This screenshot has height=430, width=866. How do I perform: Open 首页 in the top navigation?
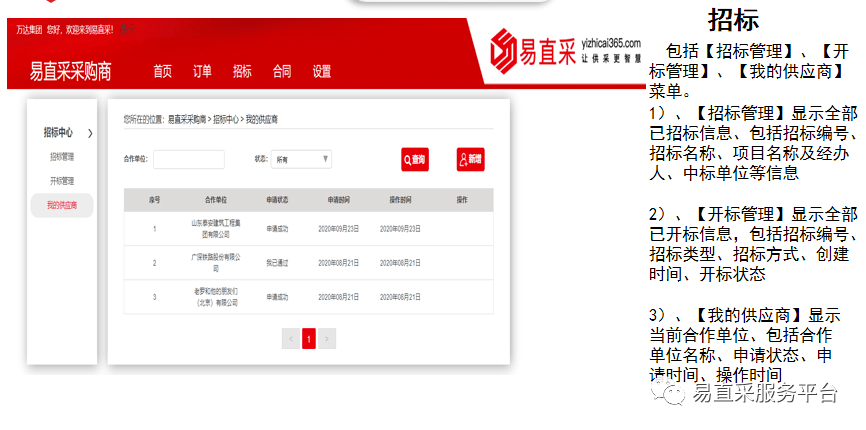click(162, 71)
